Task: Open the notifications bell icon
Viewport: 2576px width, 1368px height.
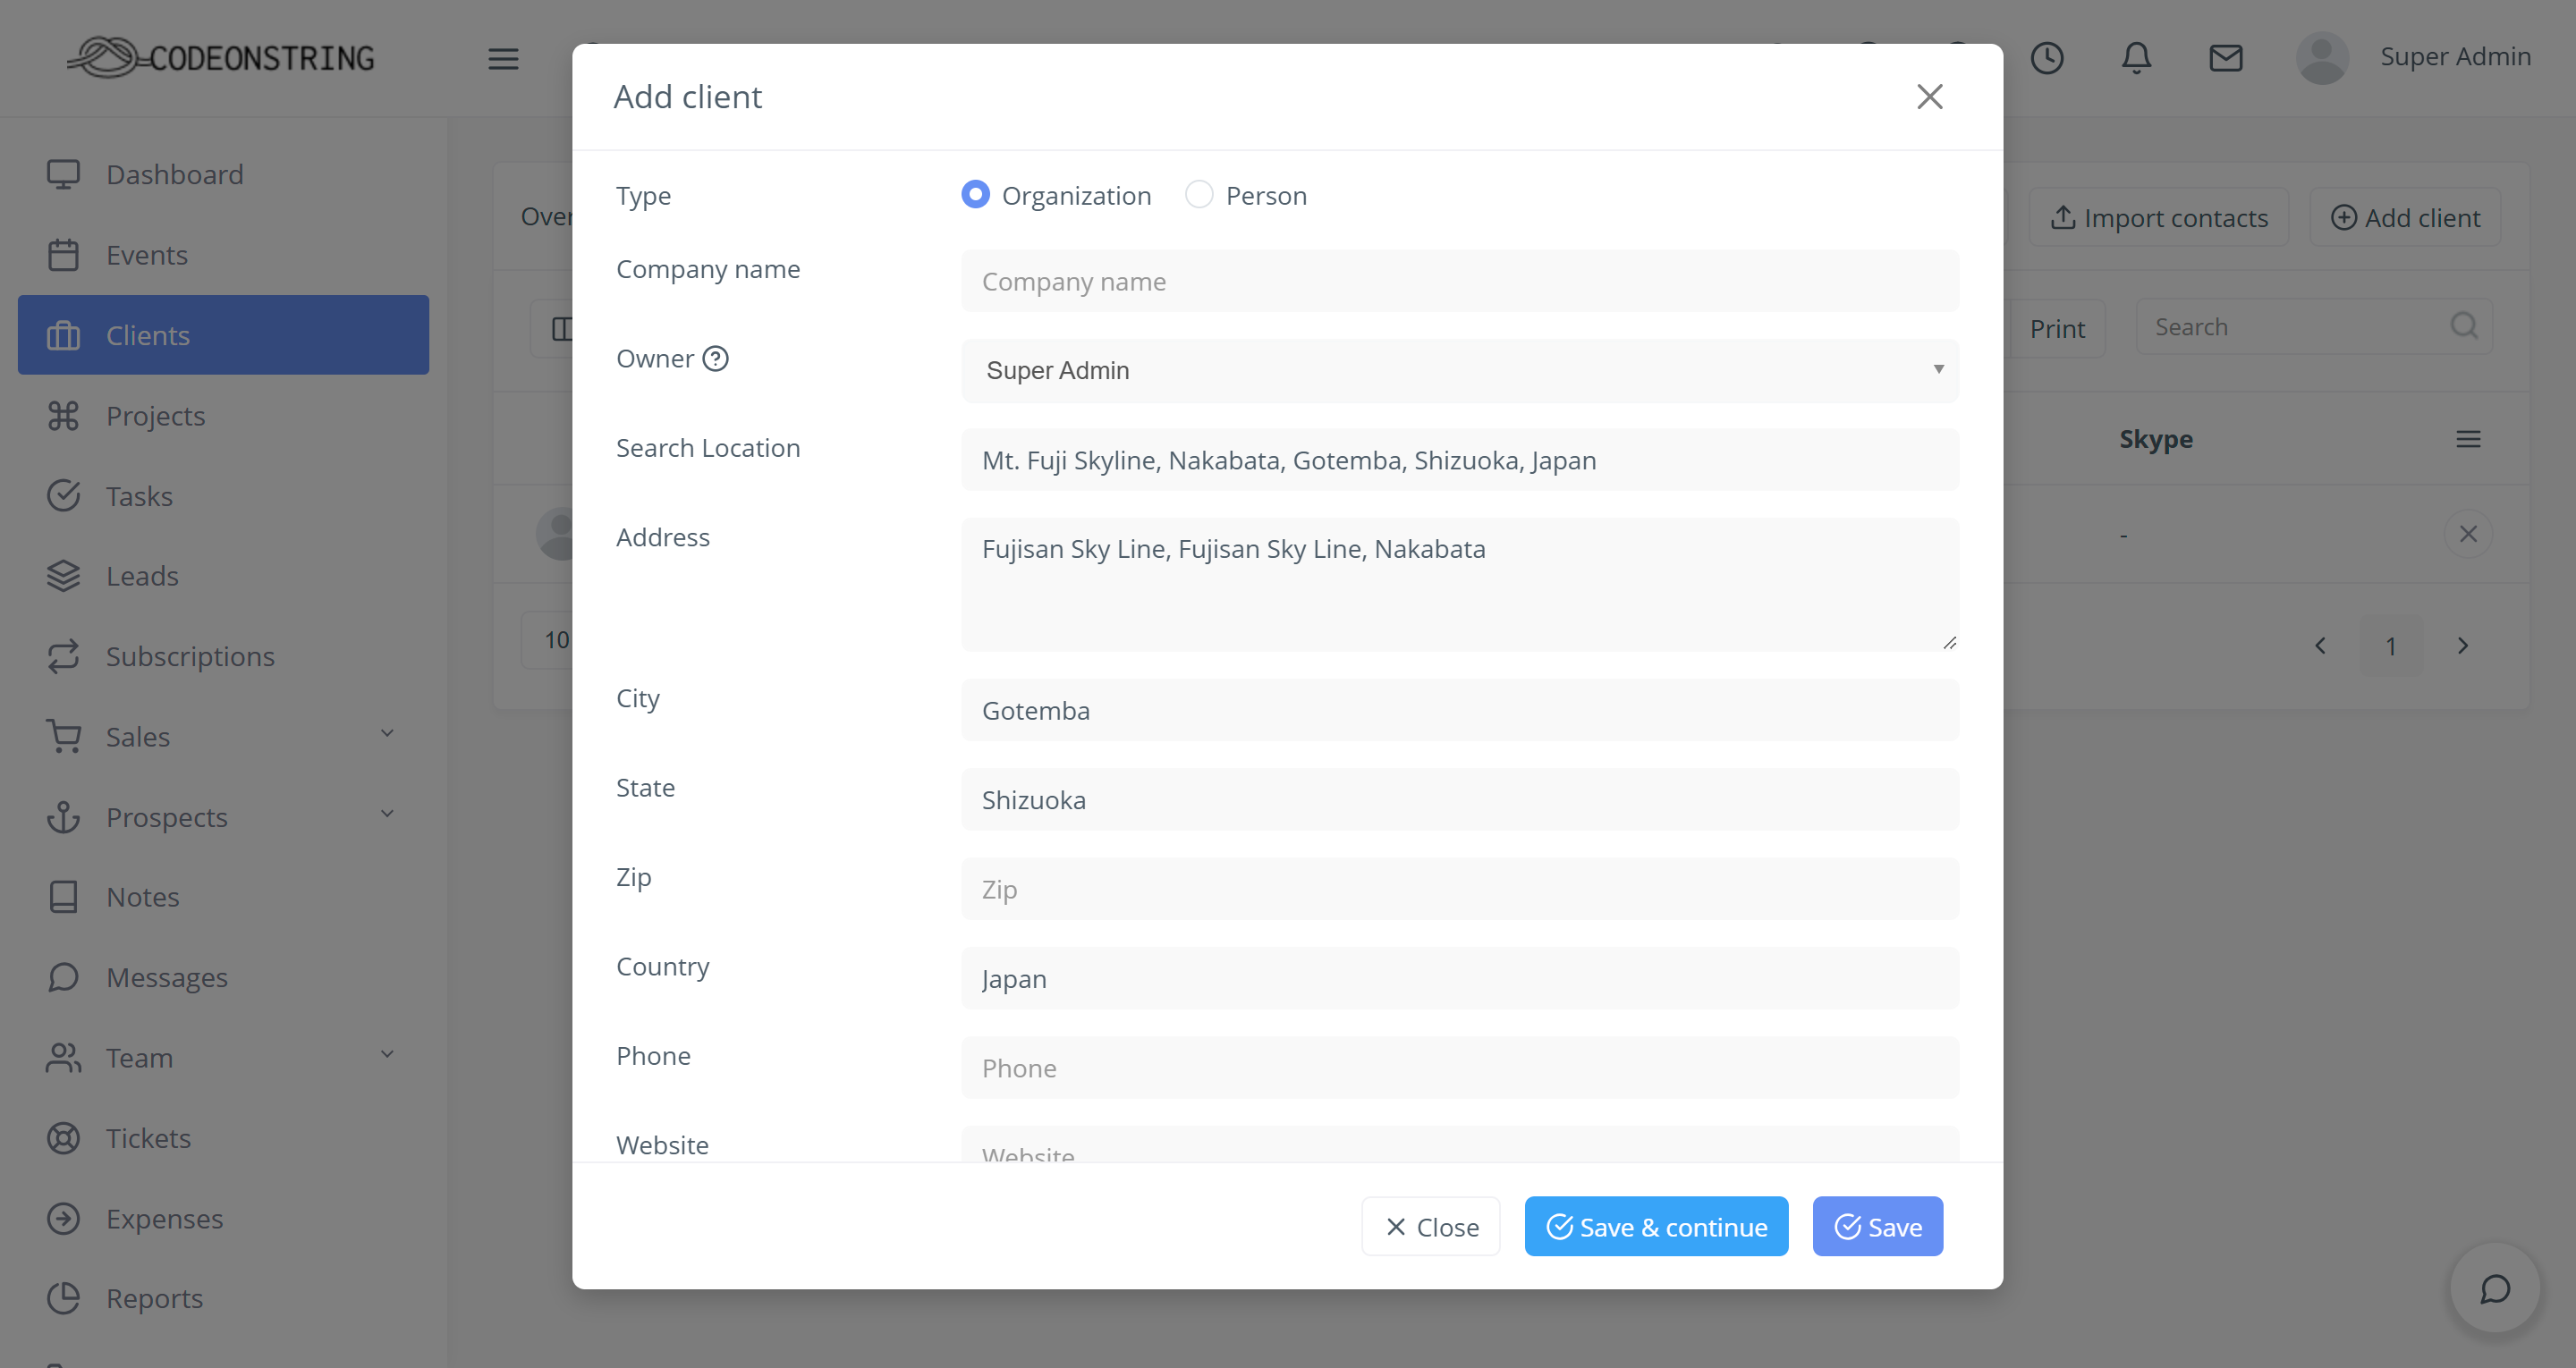Action: pyautogui.click(x=2136, y=58)
